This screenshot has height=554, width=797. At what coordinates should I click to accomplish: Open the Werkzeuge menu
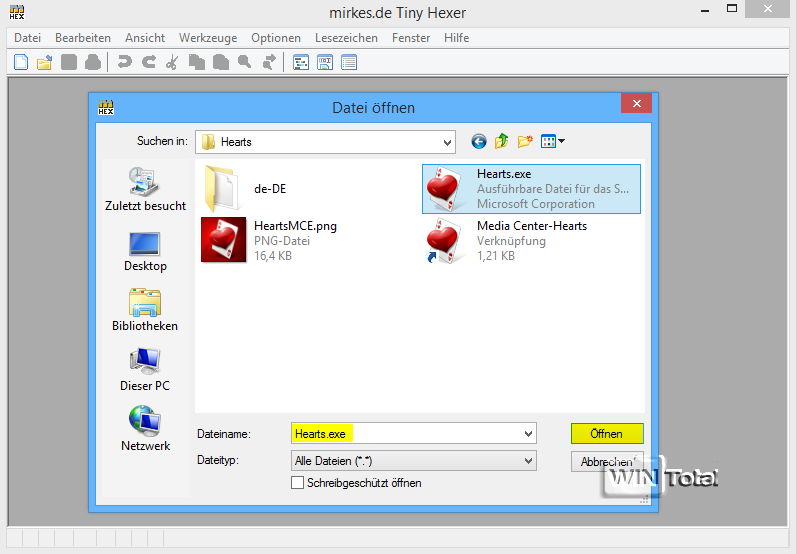pos(208,38)
